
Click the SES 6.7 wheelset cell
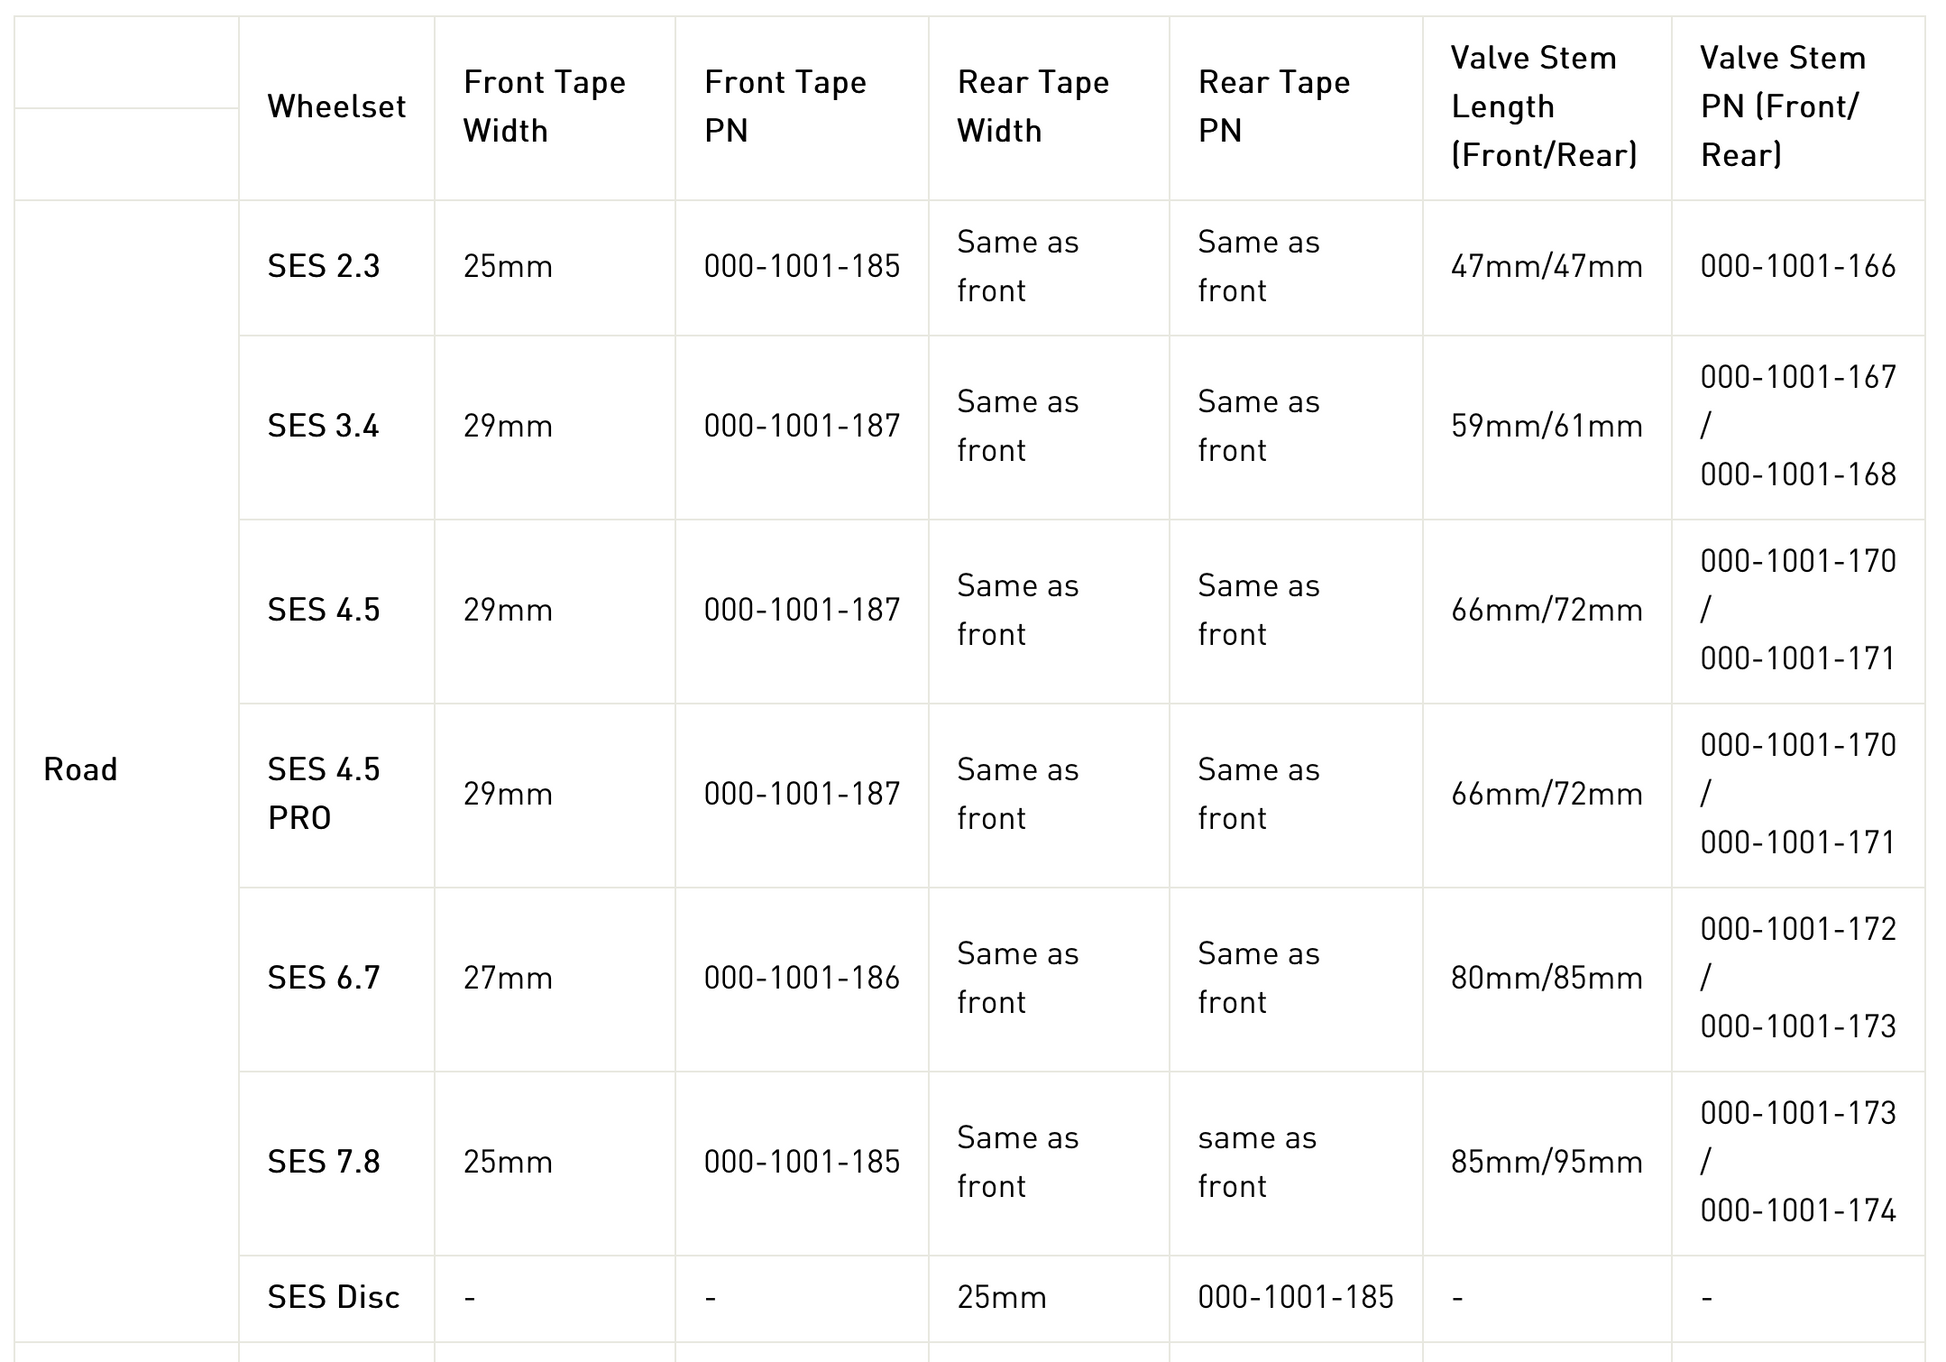[324, 978]
